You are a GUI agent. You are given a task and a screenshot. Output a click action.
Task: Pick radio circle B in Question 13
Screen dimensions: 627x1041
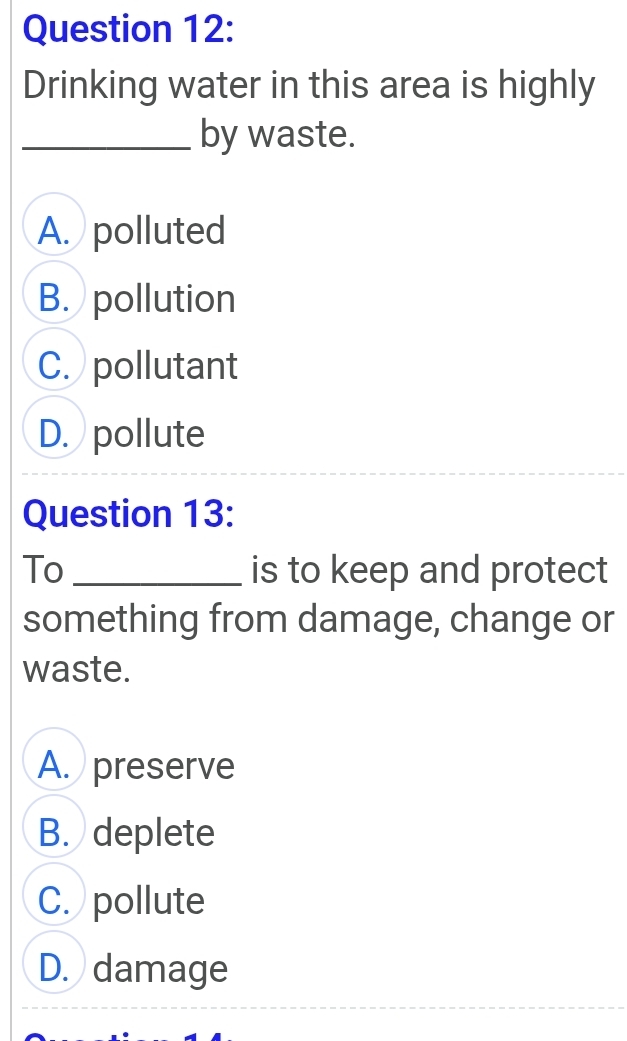tap(55, 834)
